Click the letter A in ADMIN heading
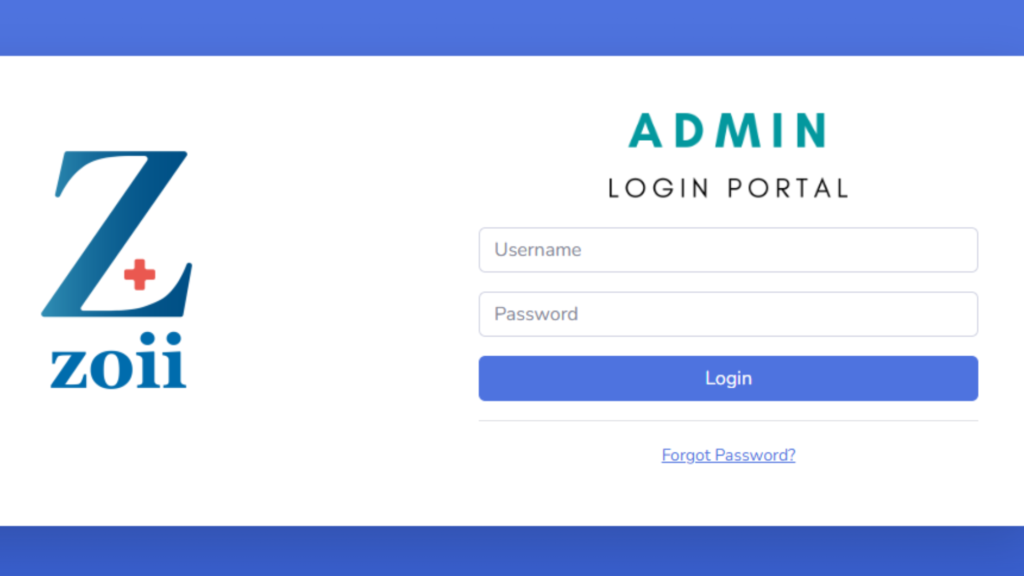1024x576 pixels. pyautogui.click(x=646, y=131)
